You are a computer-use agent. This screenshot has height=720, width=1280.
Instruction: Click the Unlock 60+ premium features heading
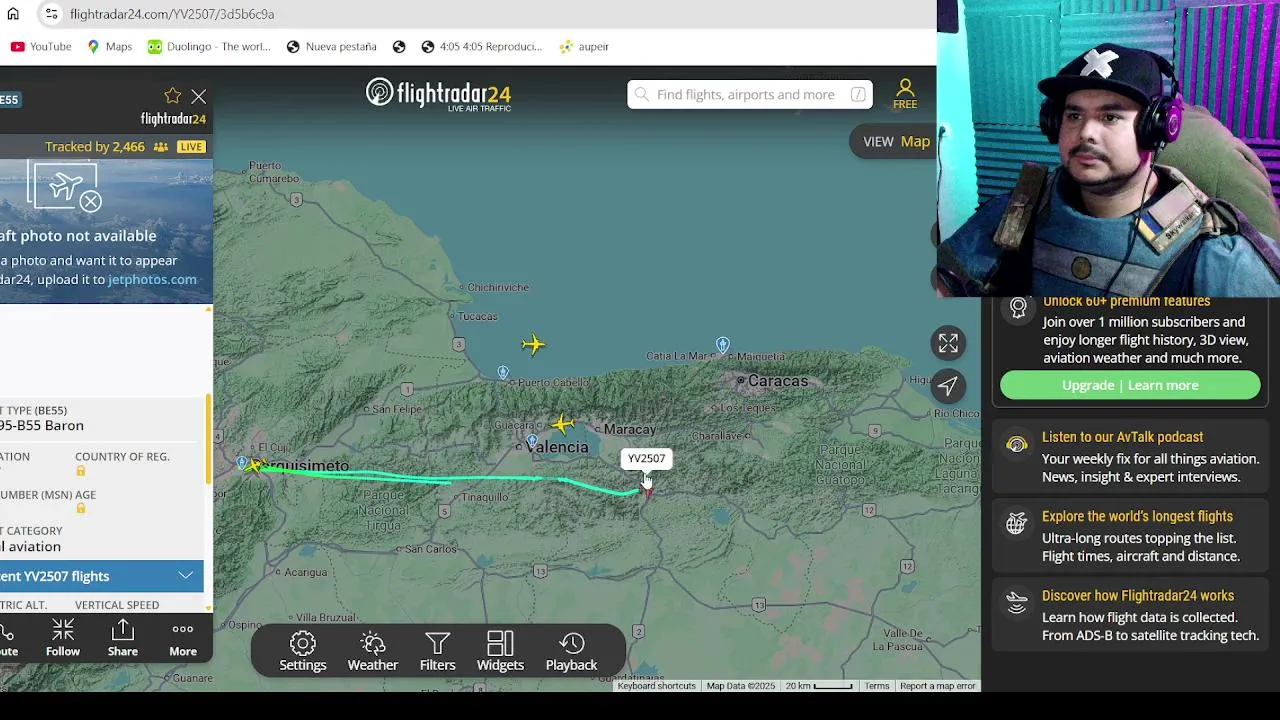point(1126,302)
